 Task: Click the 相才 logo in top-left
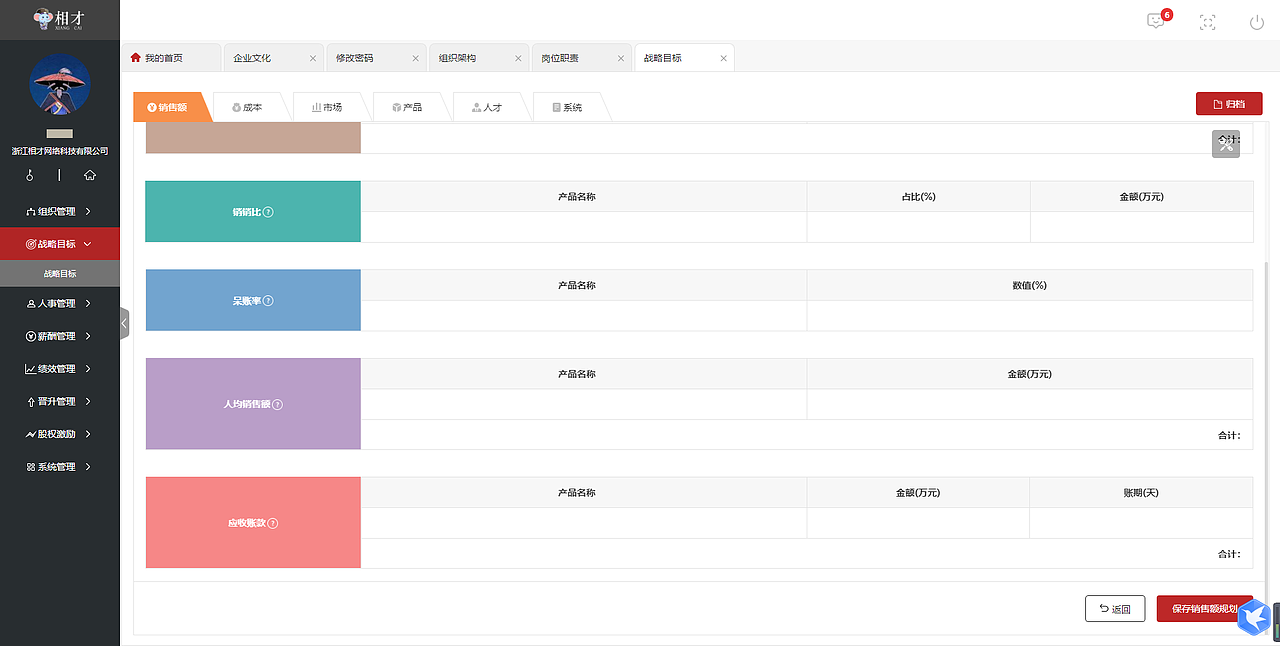click(x=59, y=19)
